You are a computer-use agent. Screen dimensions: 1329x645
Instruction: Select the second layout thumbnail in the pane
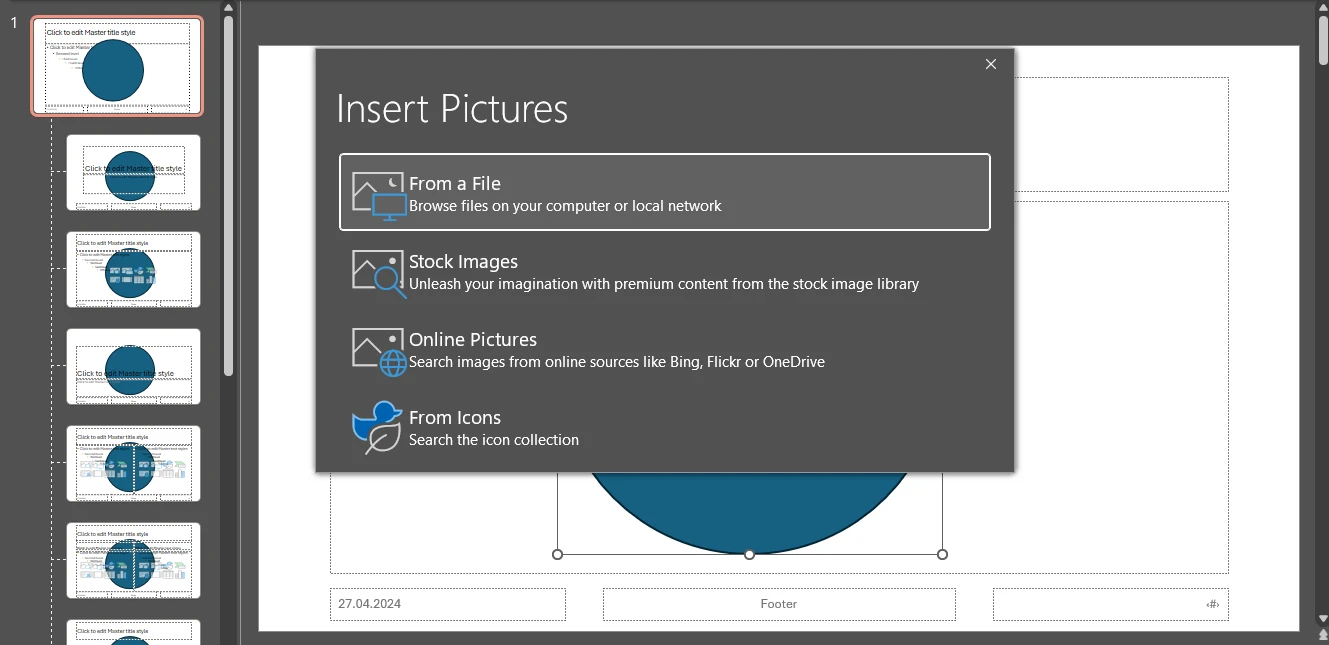point(133,172)
